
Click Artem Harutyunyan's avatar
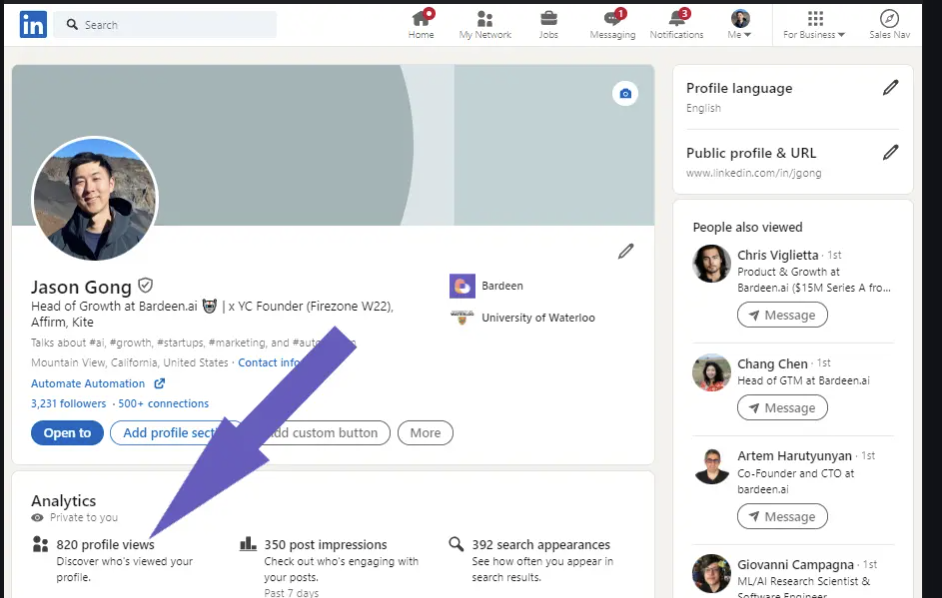pyautogui.click(x=711, y=465)
